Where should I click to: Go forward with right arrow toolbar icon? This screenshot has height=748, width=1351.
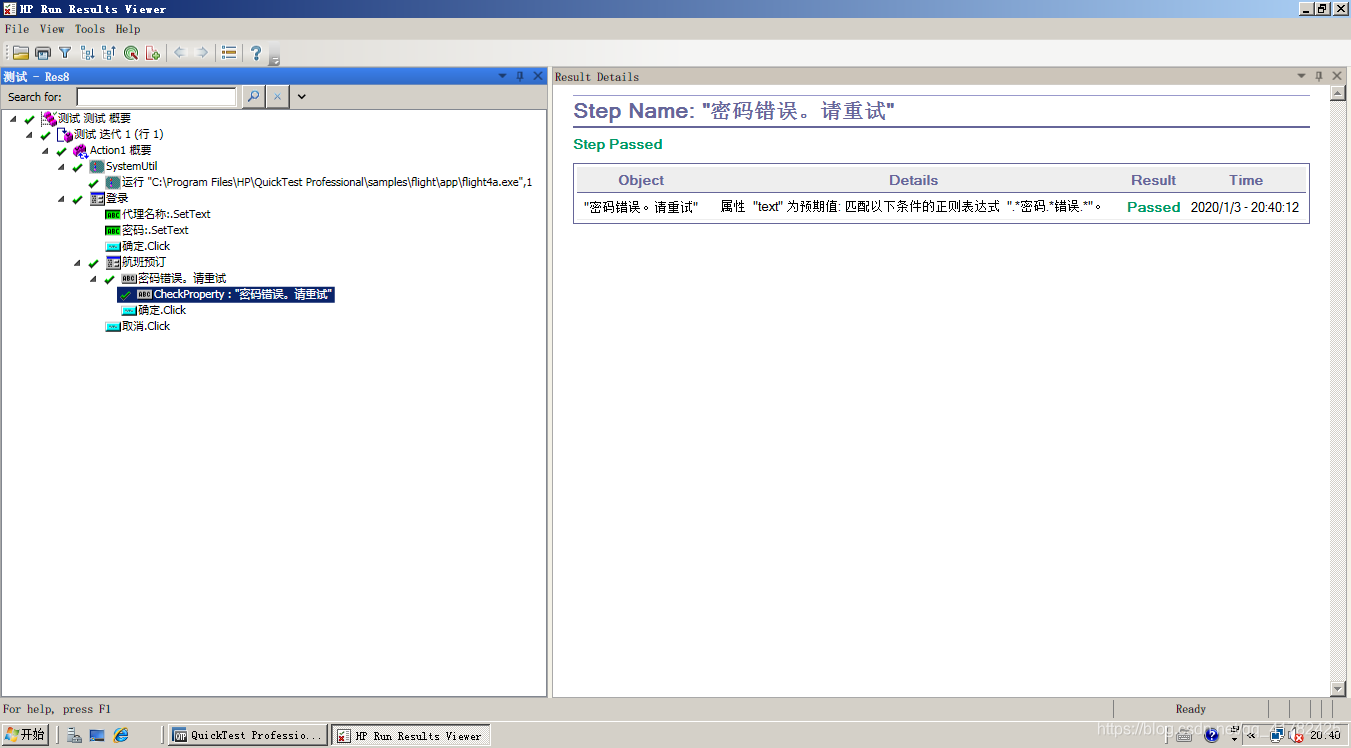202,53
